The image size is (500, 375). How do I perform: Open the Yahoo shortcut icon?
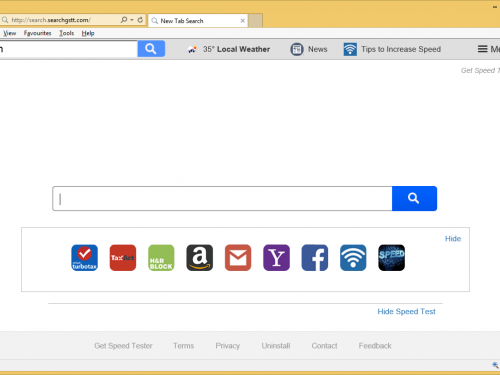point(276,258)
